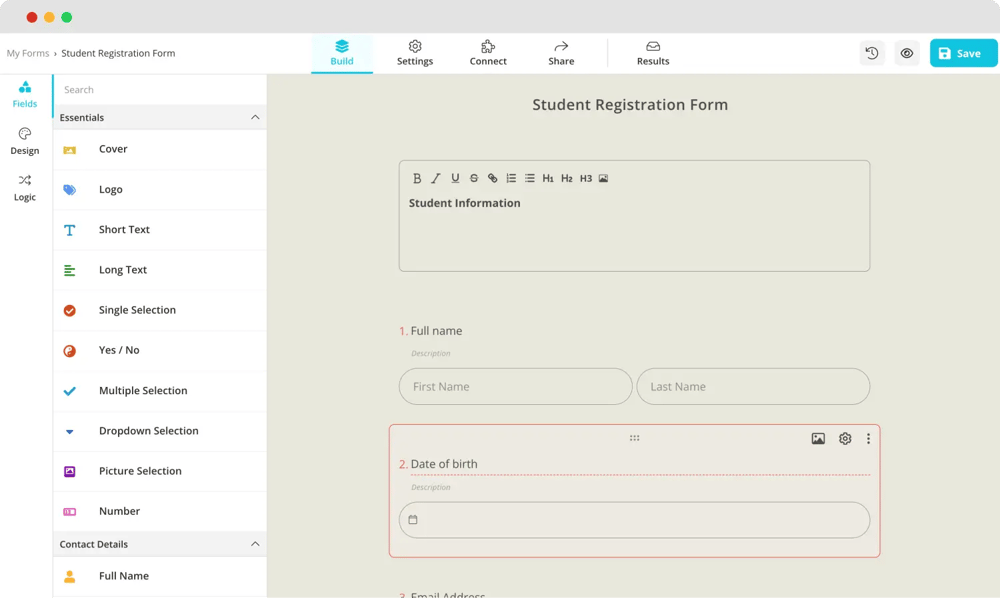The height and width of the screenshot is (598, 1000).
Task: Open the Design panel in sidebar
Action: (25, 141)
